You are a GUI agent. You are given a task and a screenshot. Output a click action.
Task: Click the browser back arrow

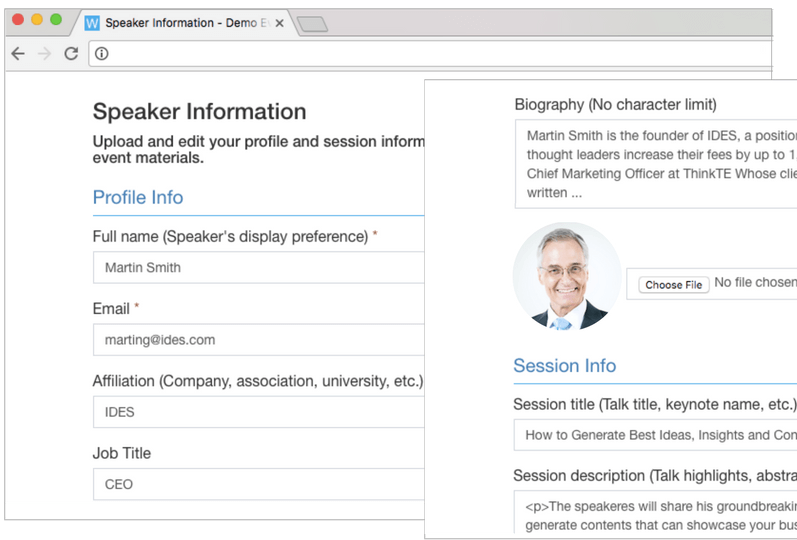[18, 54]
